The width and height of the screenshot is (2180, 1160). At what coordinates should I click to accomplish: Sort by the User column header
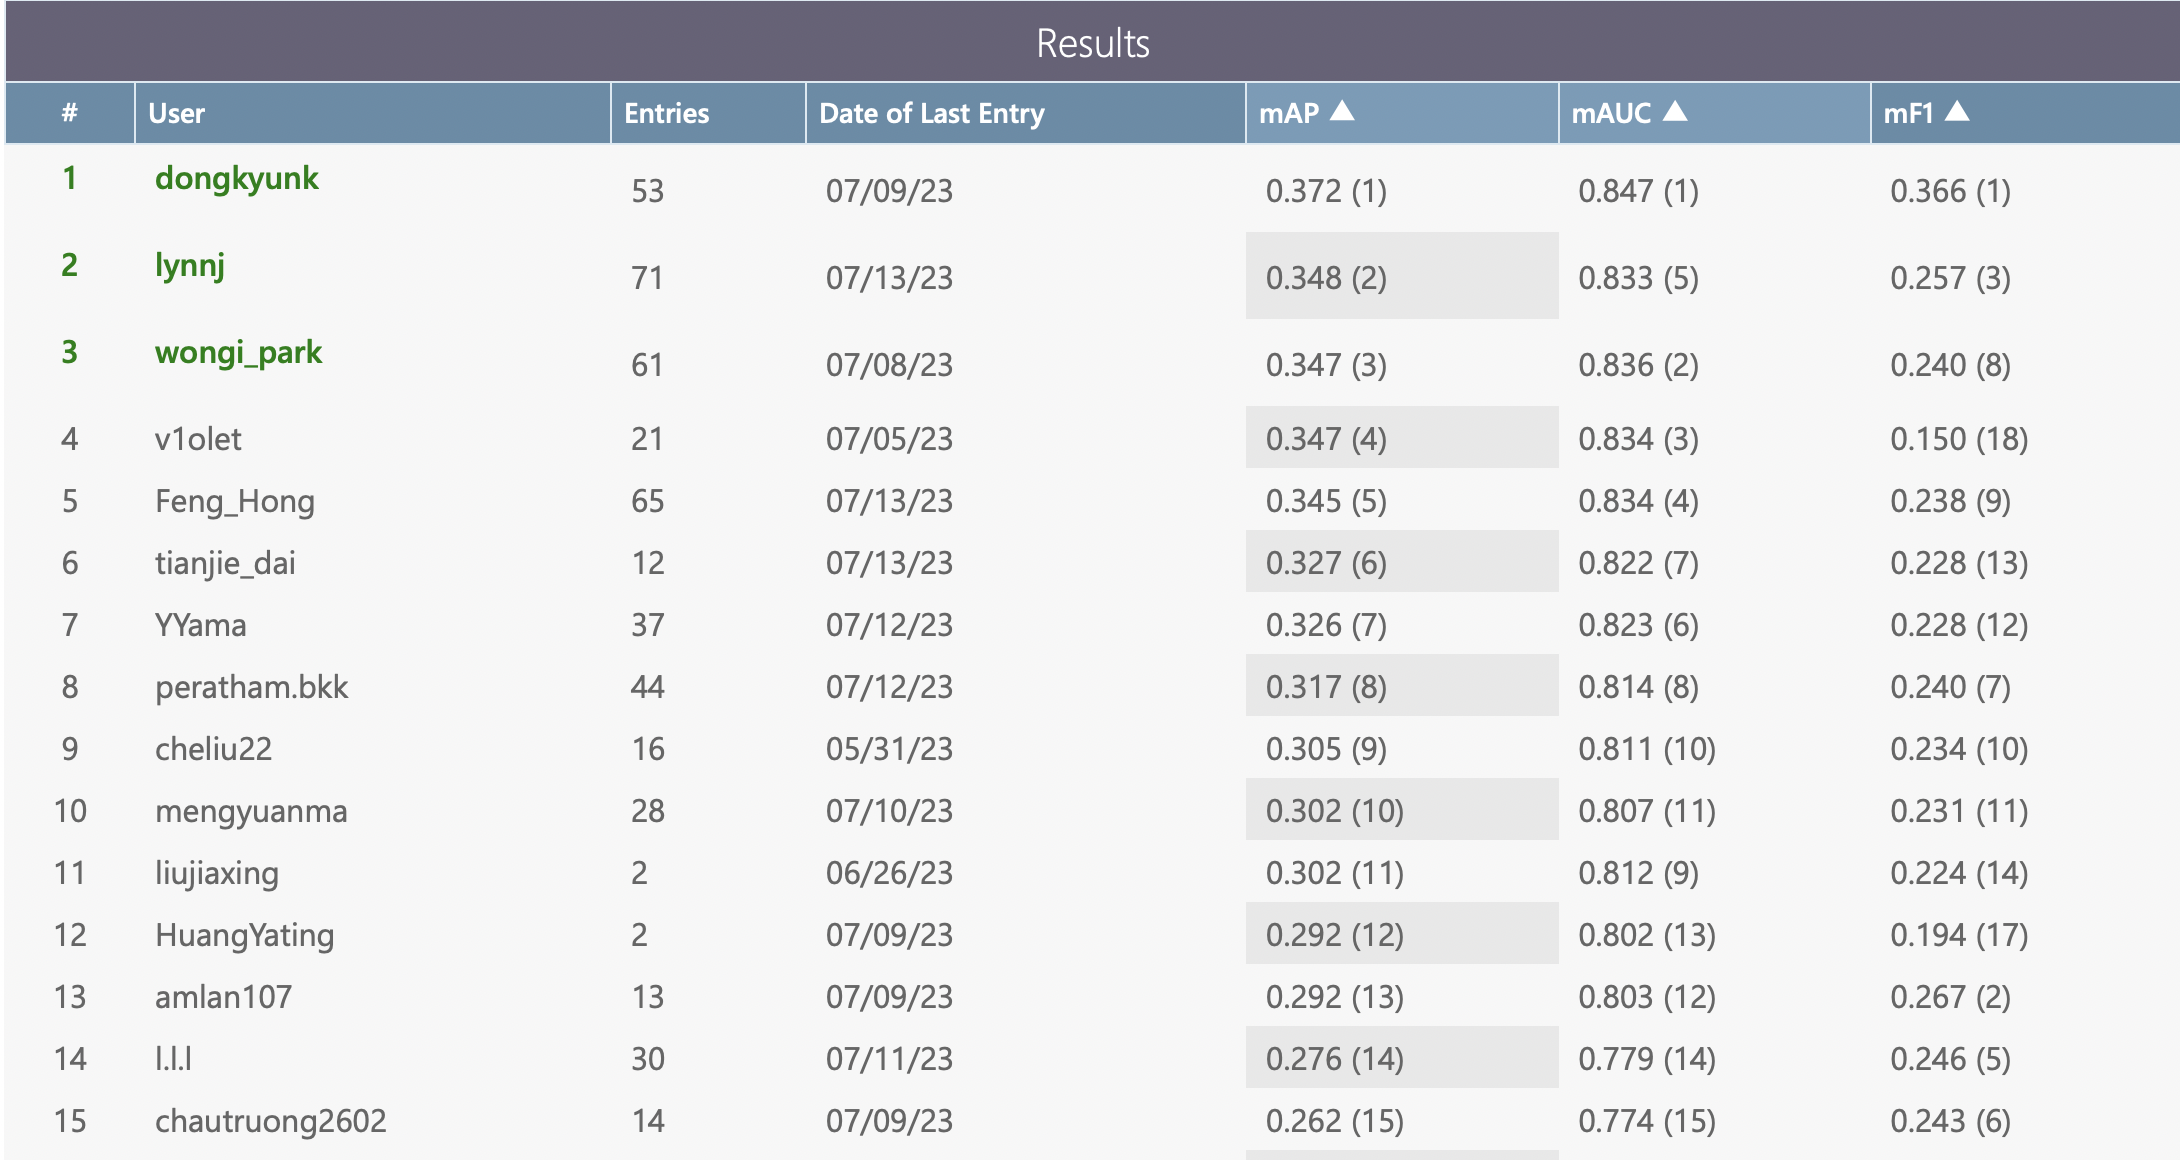[x=176, y=113]
